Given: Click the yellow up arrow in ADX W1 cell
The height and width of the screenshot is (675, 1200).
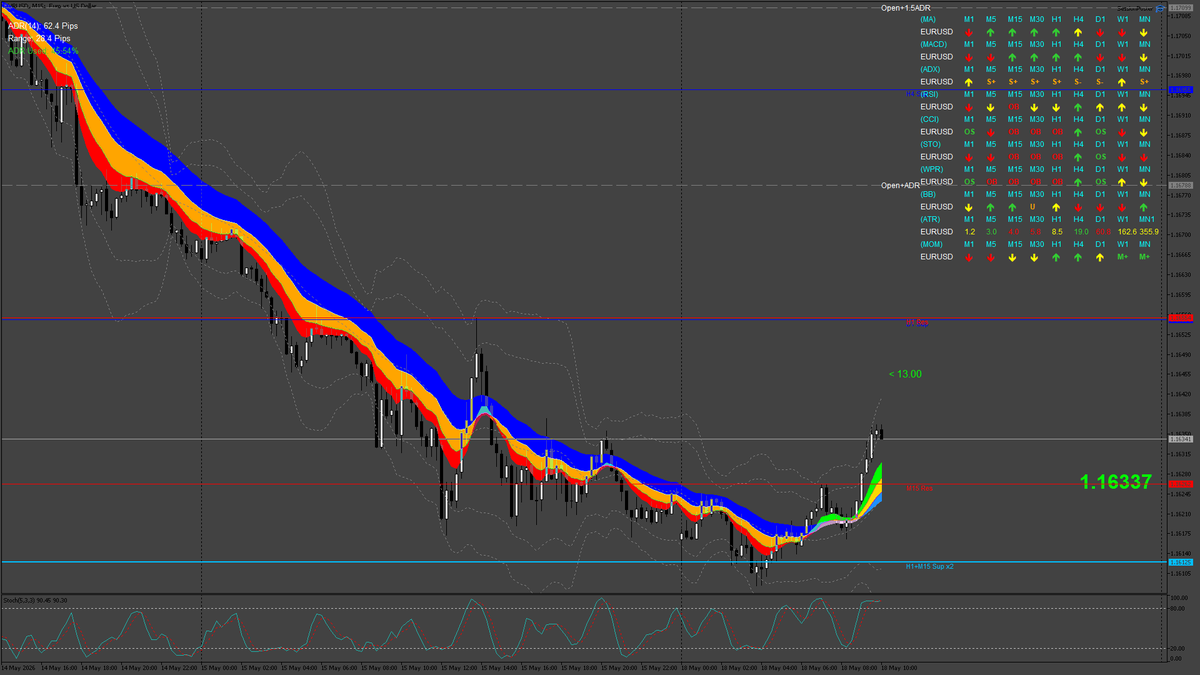Looking at the screenshot, I should click(1122, 82).
